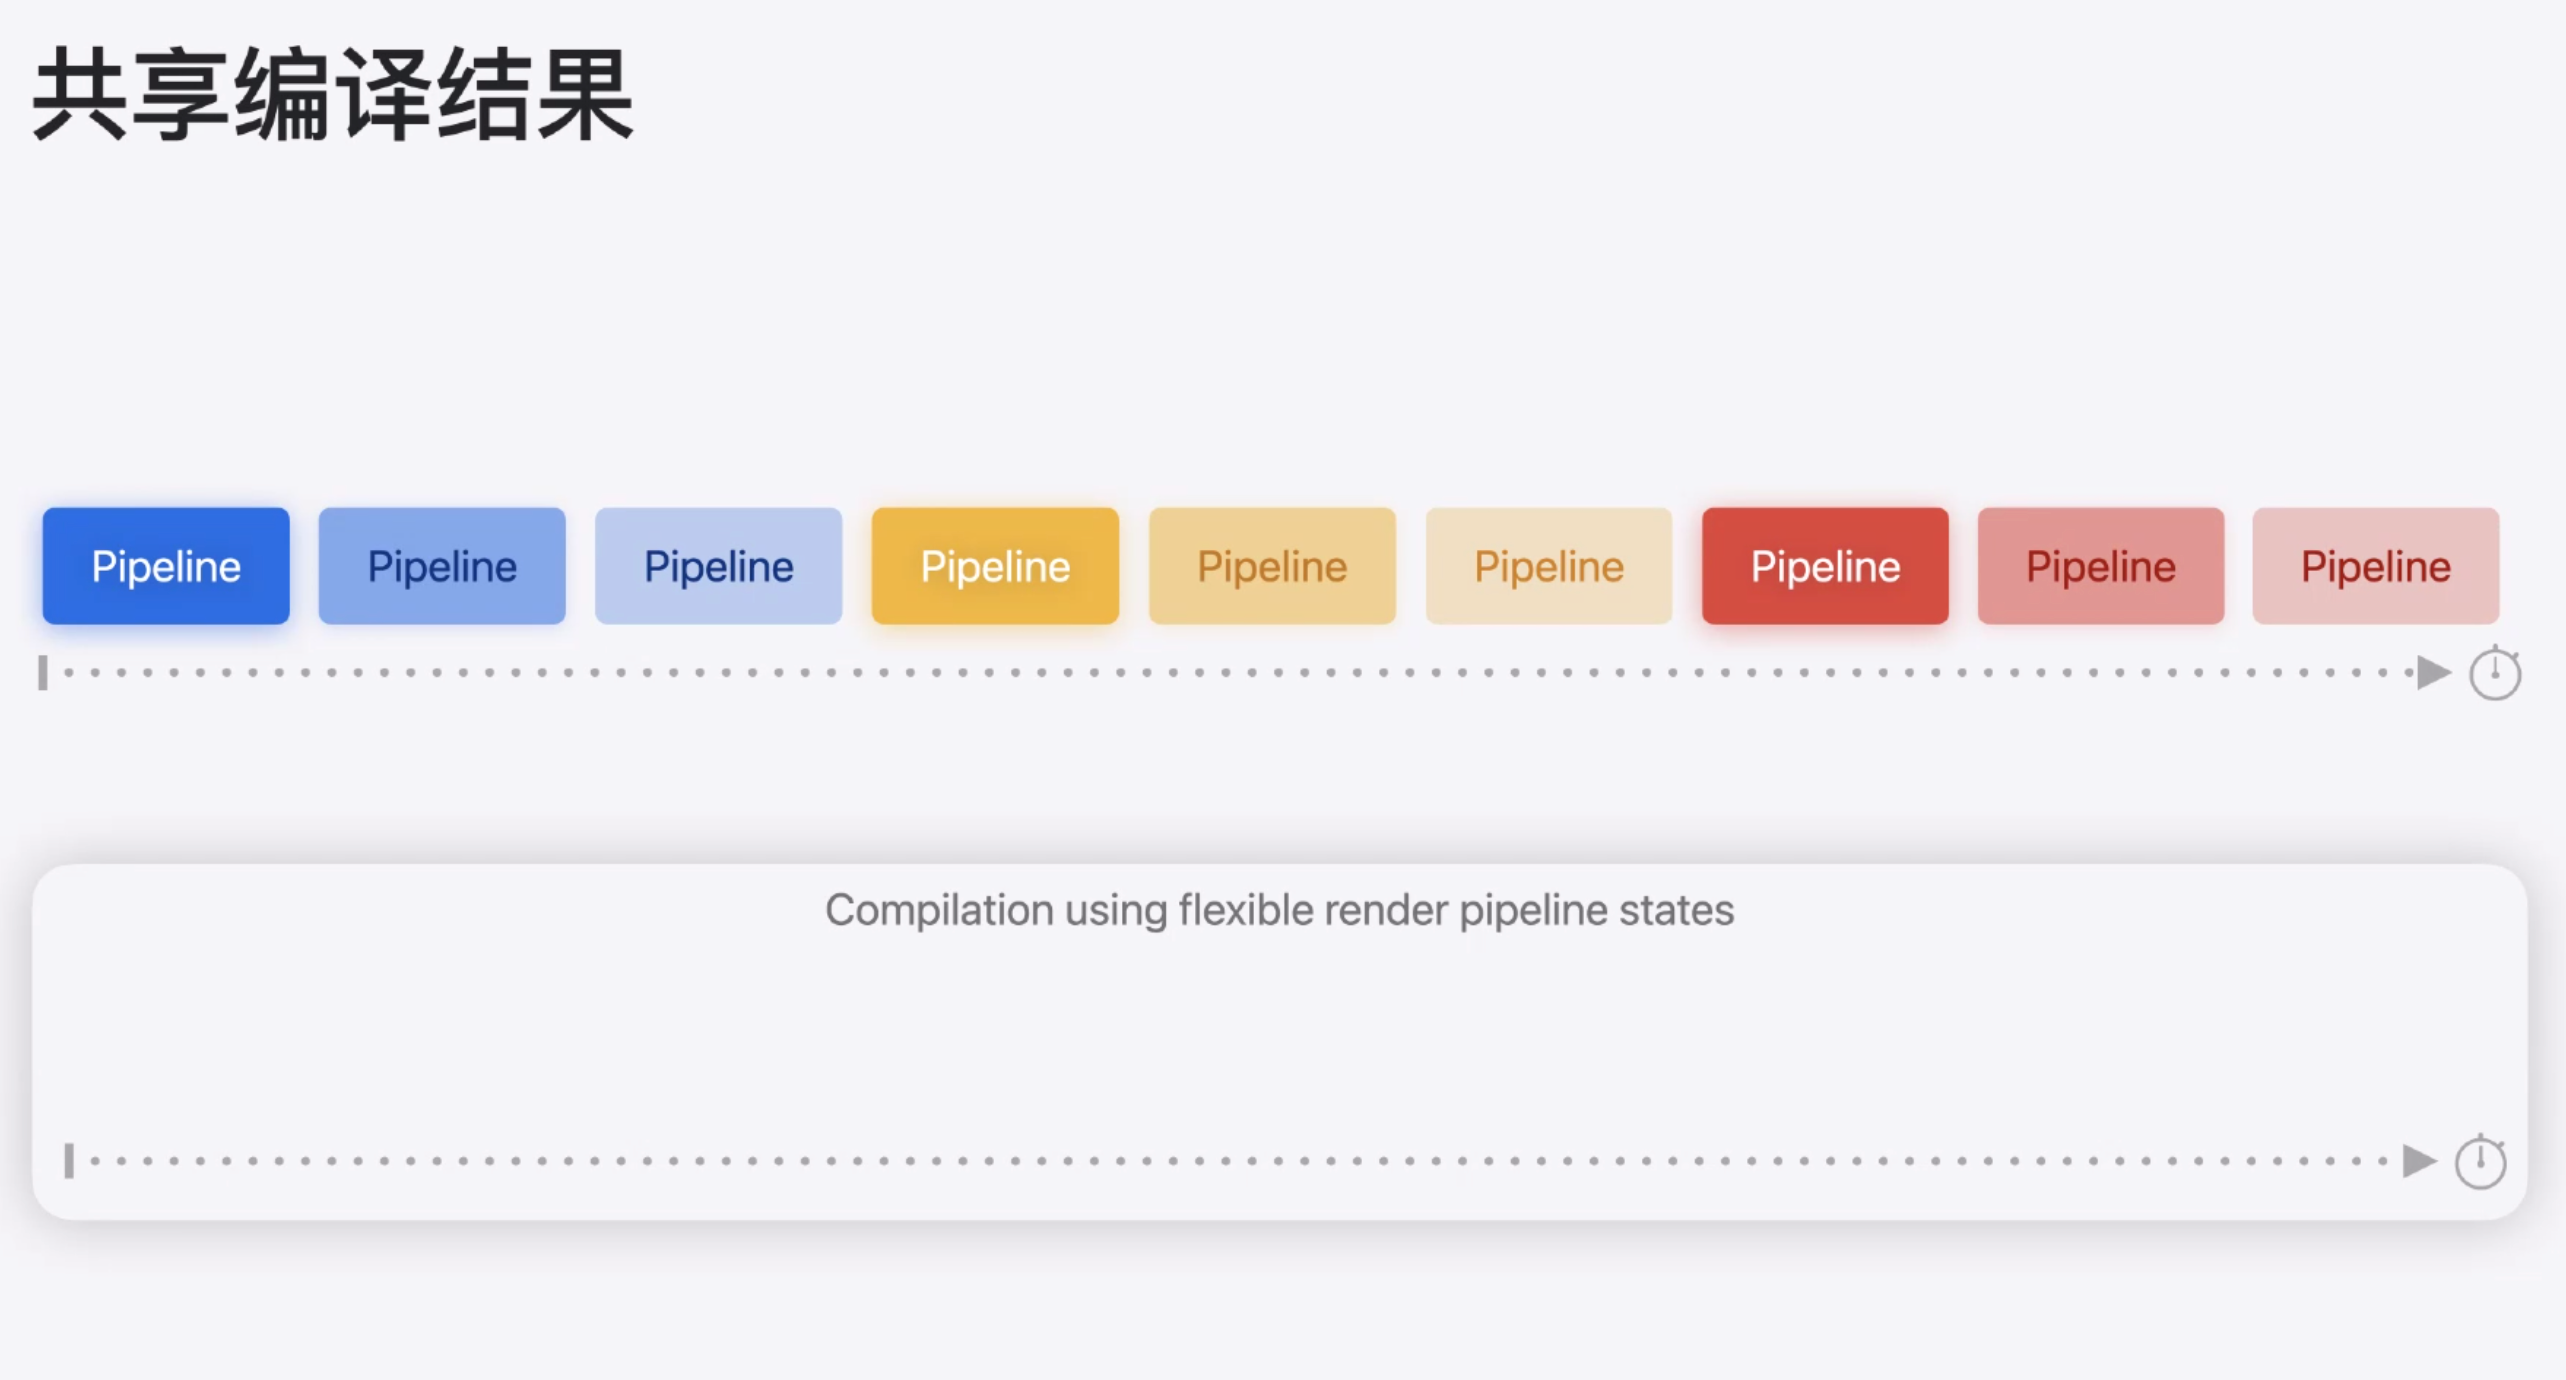The height and width of the screenshot is (1380, 2566).
Task: Click the start bar of the lower panel timeline
Action: point(69,1161)
